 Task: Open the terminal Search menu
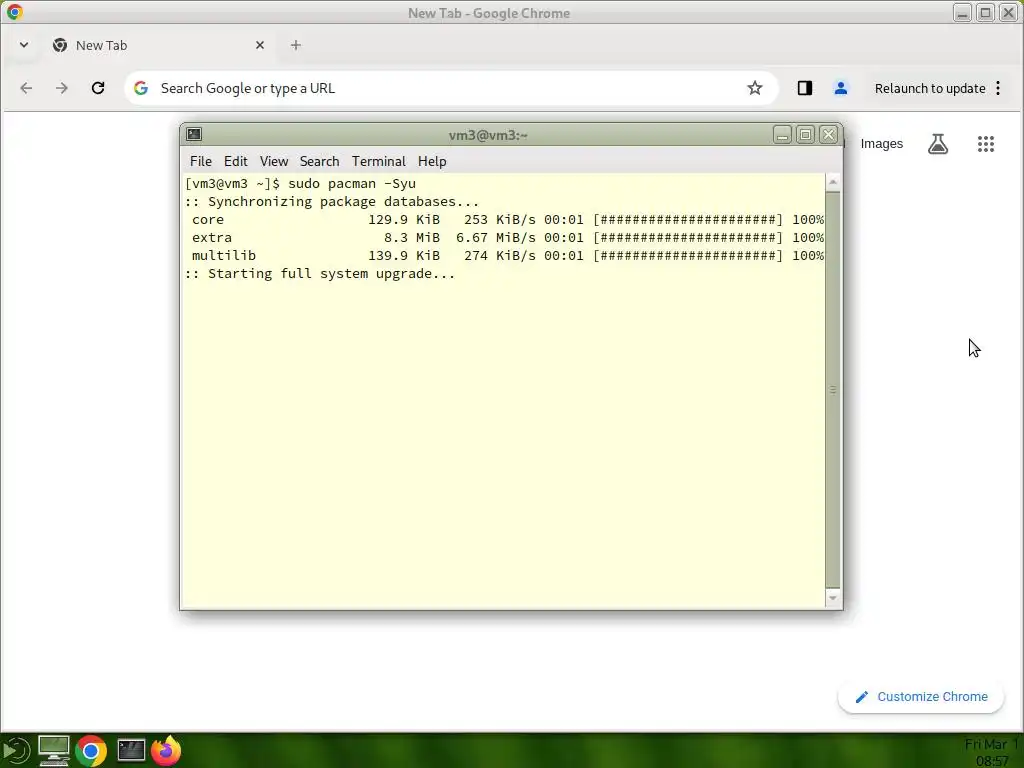pos(319,161)
